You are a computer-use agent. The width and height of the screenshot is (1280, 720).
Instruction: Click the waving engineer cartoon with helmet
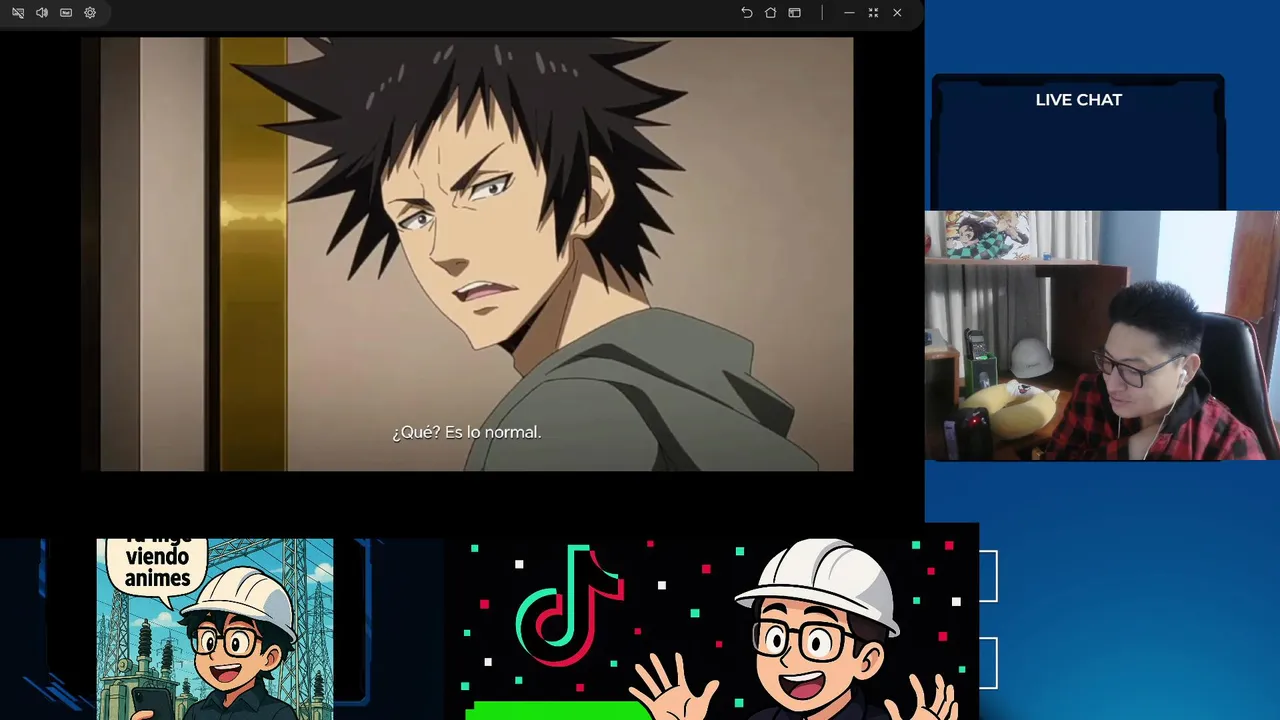795,630
